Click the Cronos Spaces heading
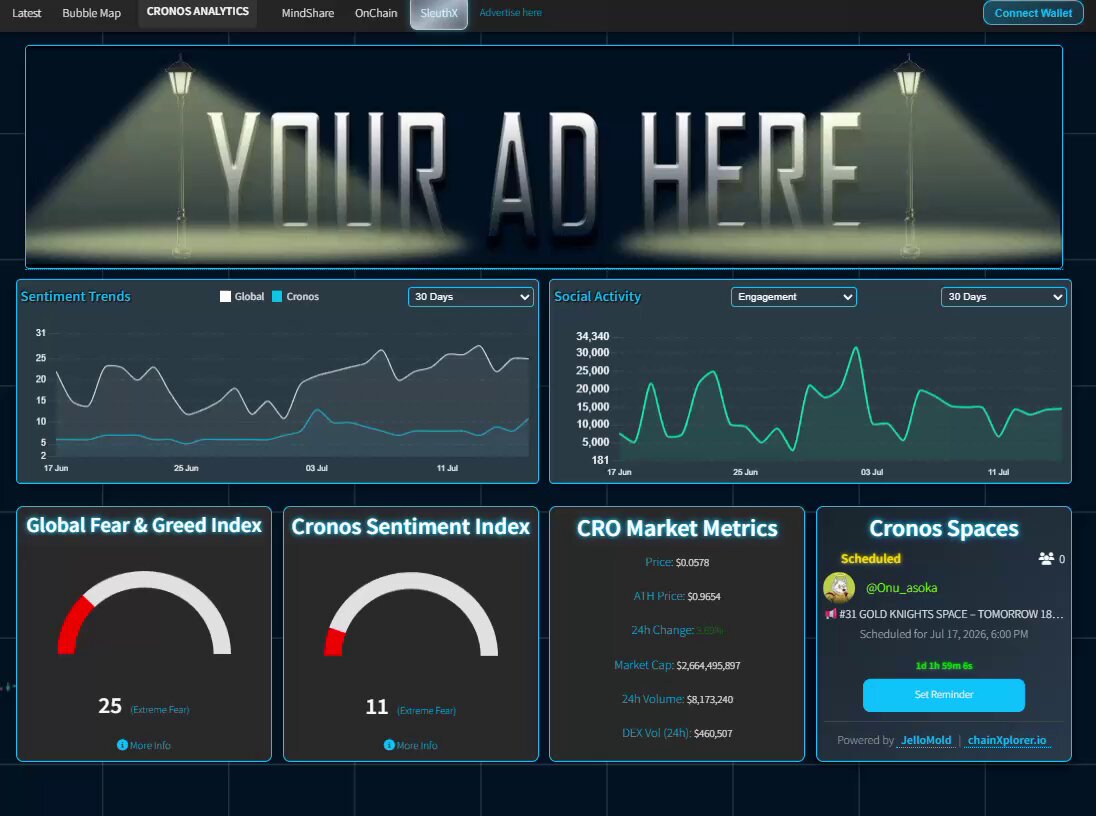The width and height of the screenshot is (1096, 816). 944,529
